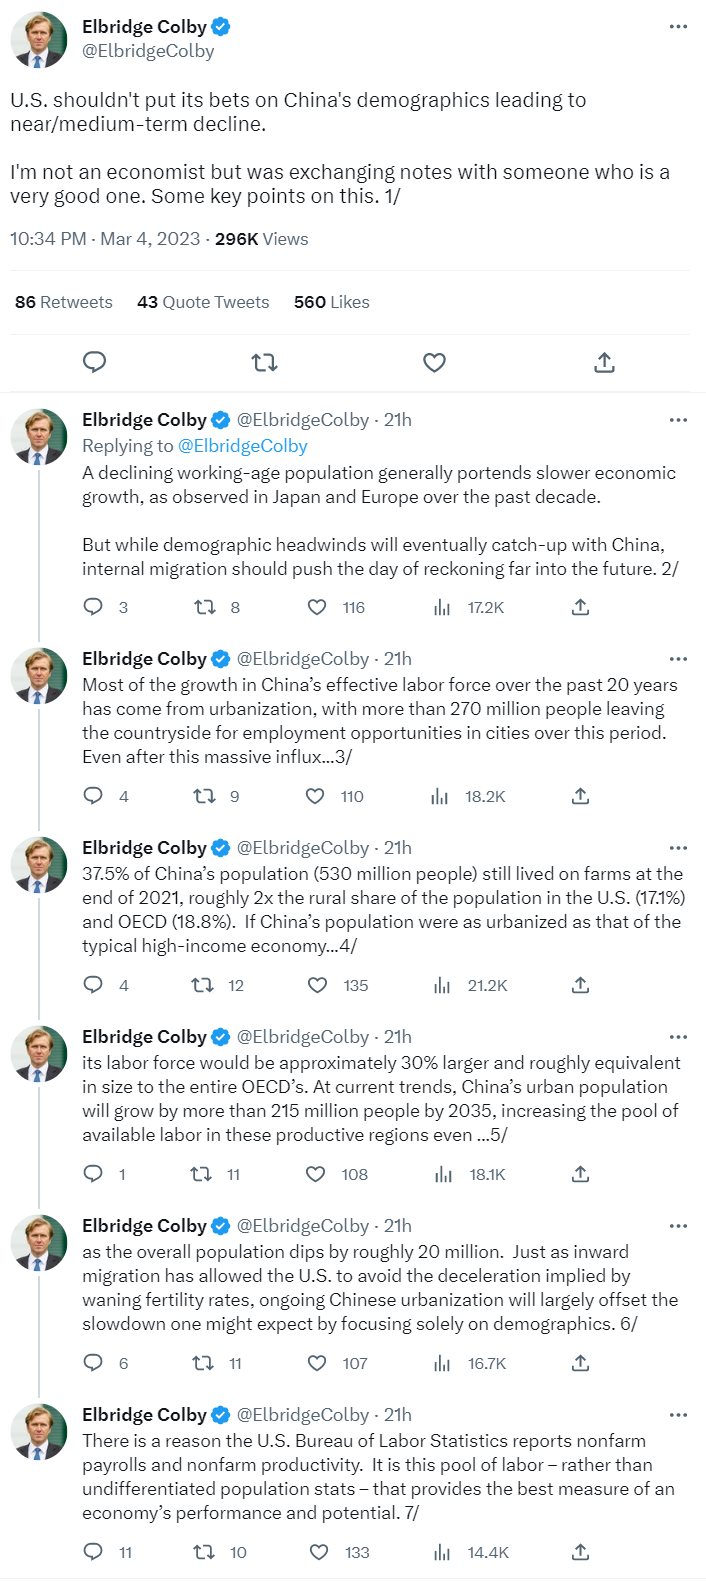Open Elbridge Colby's profile picture at top

coord(39,40)
